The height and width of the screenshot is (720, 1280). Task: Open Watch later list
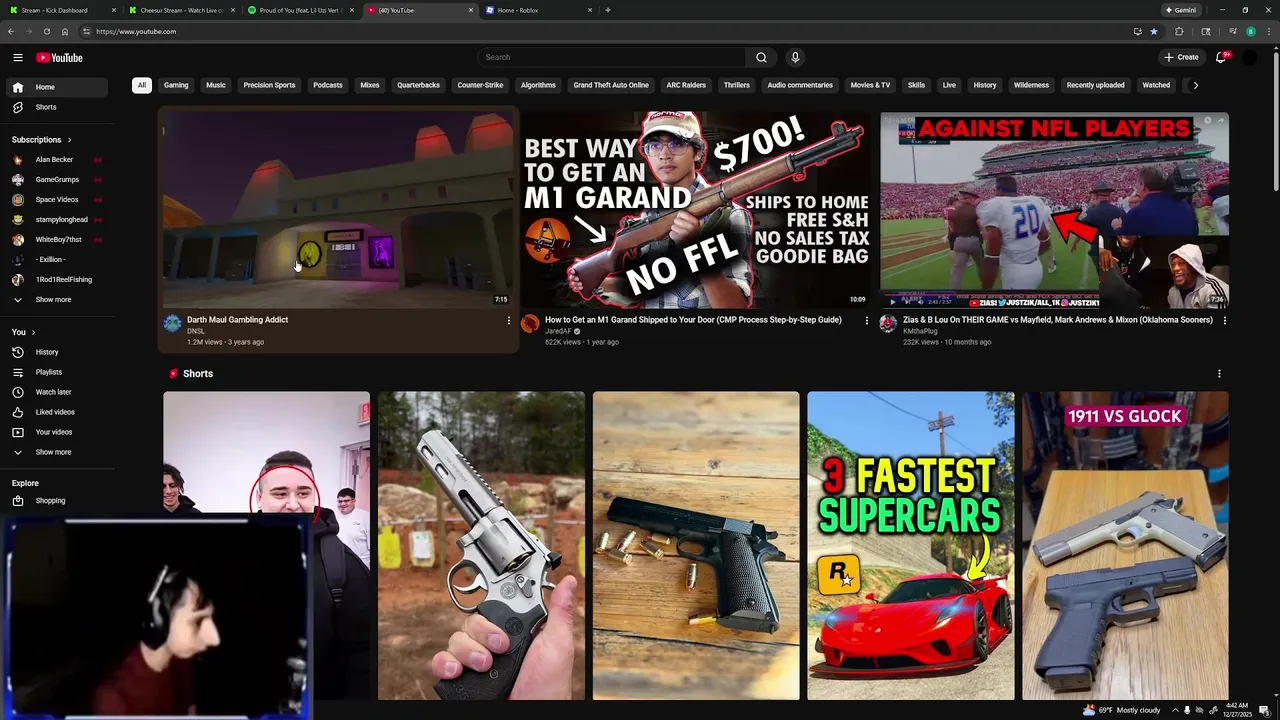coord(57,392)
